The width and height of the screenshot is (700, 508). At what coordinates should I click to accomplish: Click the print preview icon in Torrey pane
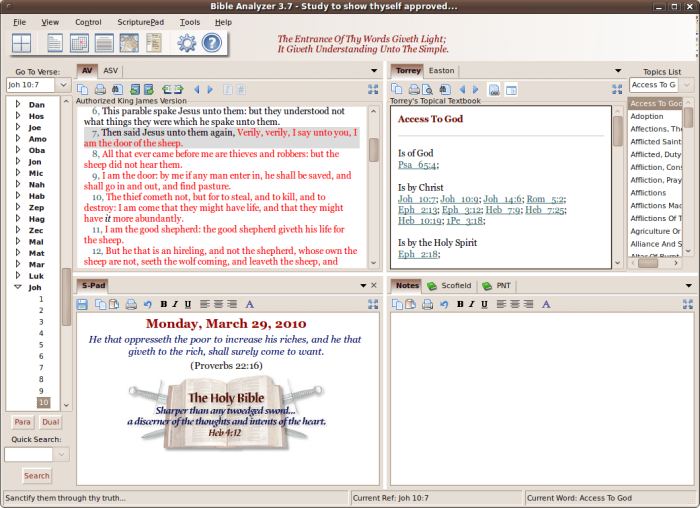point(427,89)
